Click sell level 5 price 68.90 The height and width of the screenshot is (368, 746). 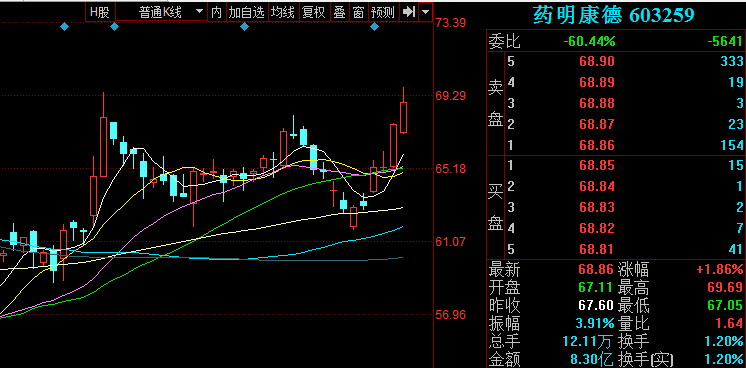coord(597,61)
